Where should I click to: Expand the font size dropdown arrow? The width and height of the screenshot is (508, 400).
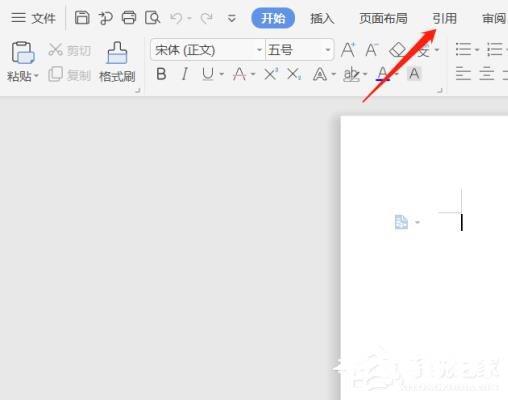coord(328,50)
